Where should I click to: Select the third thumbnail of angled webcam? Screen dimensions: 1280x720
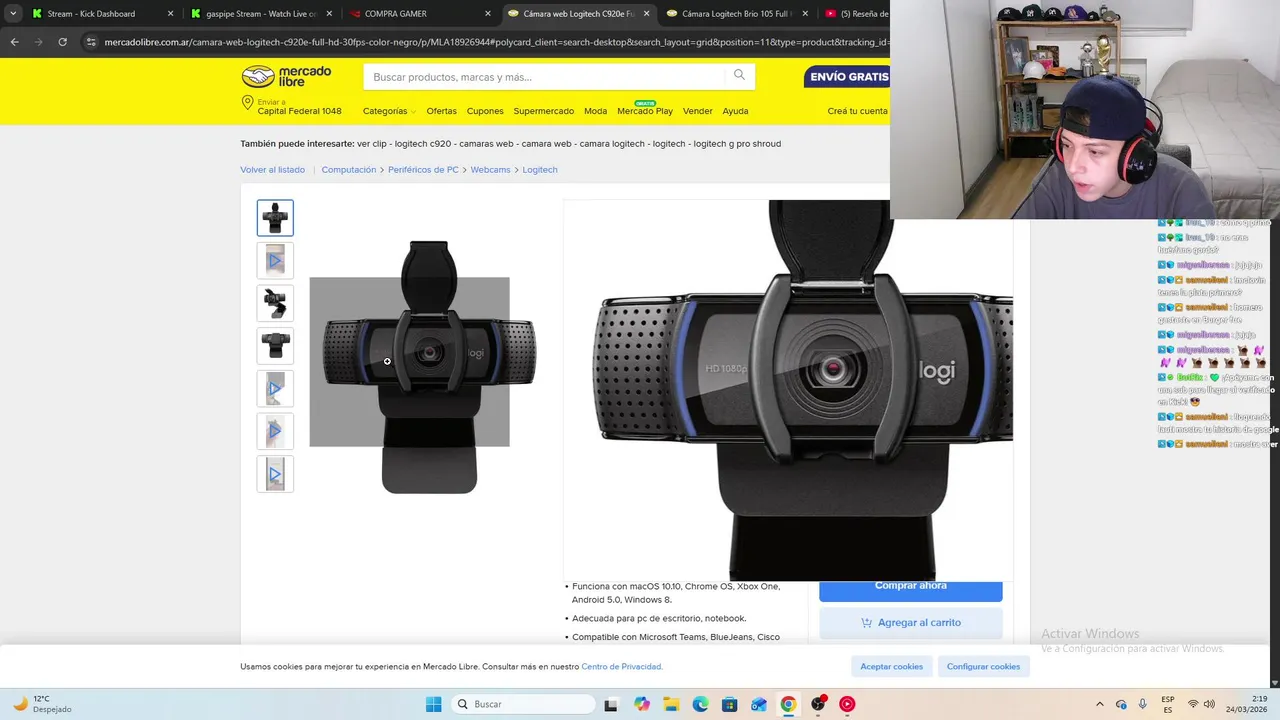[275, 303]
